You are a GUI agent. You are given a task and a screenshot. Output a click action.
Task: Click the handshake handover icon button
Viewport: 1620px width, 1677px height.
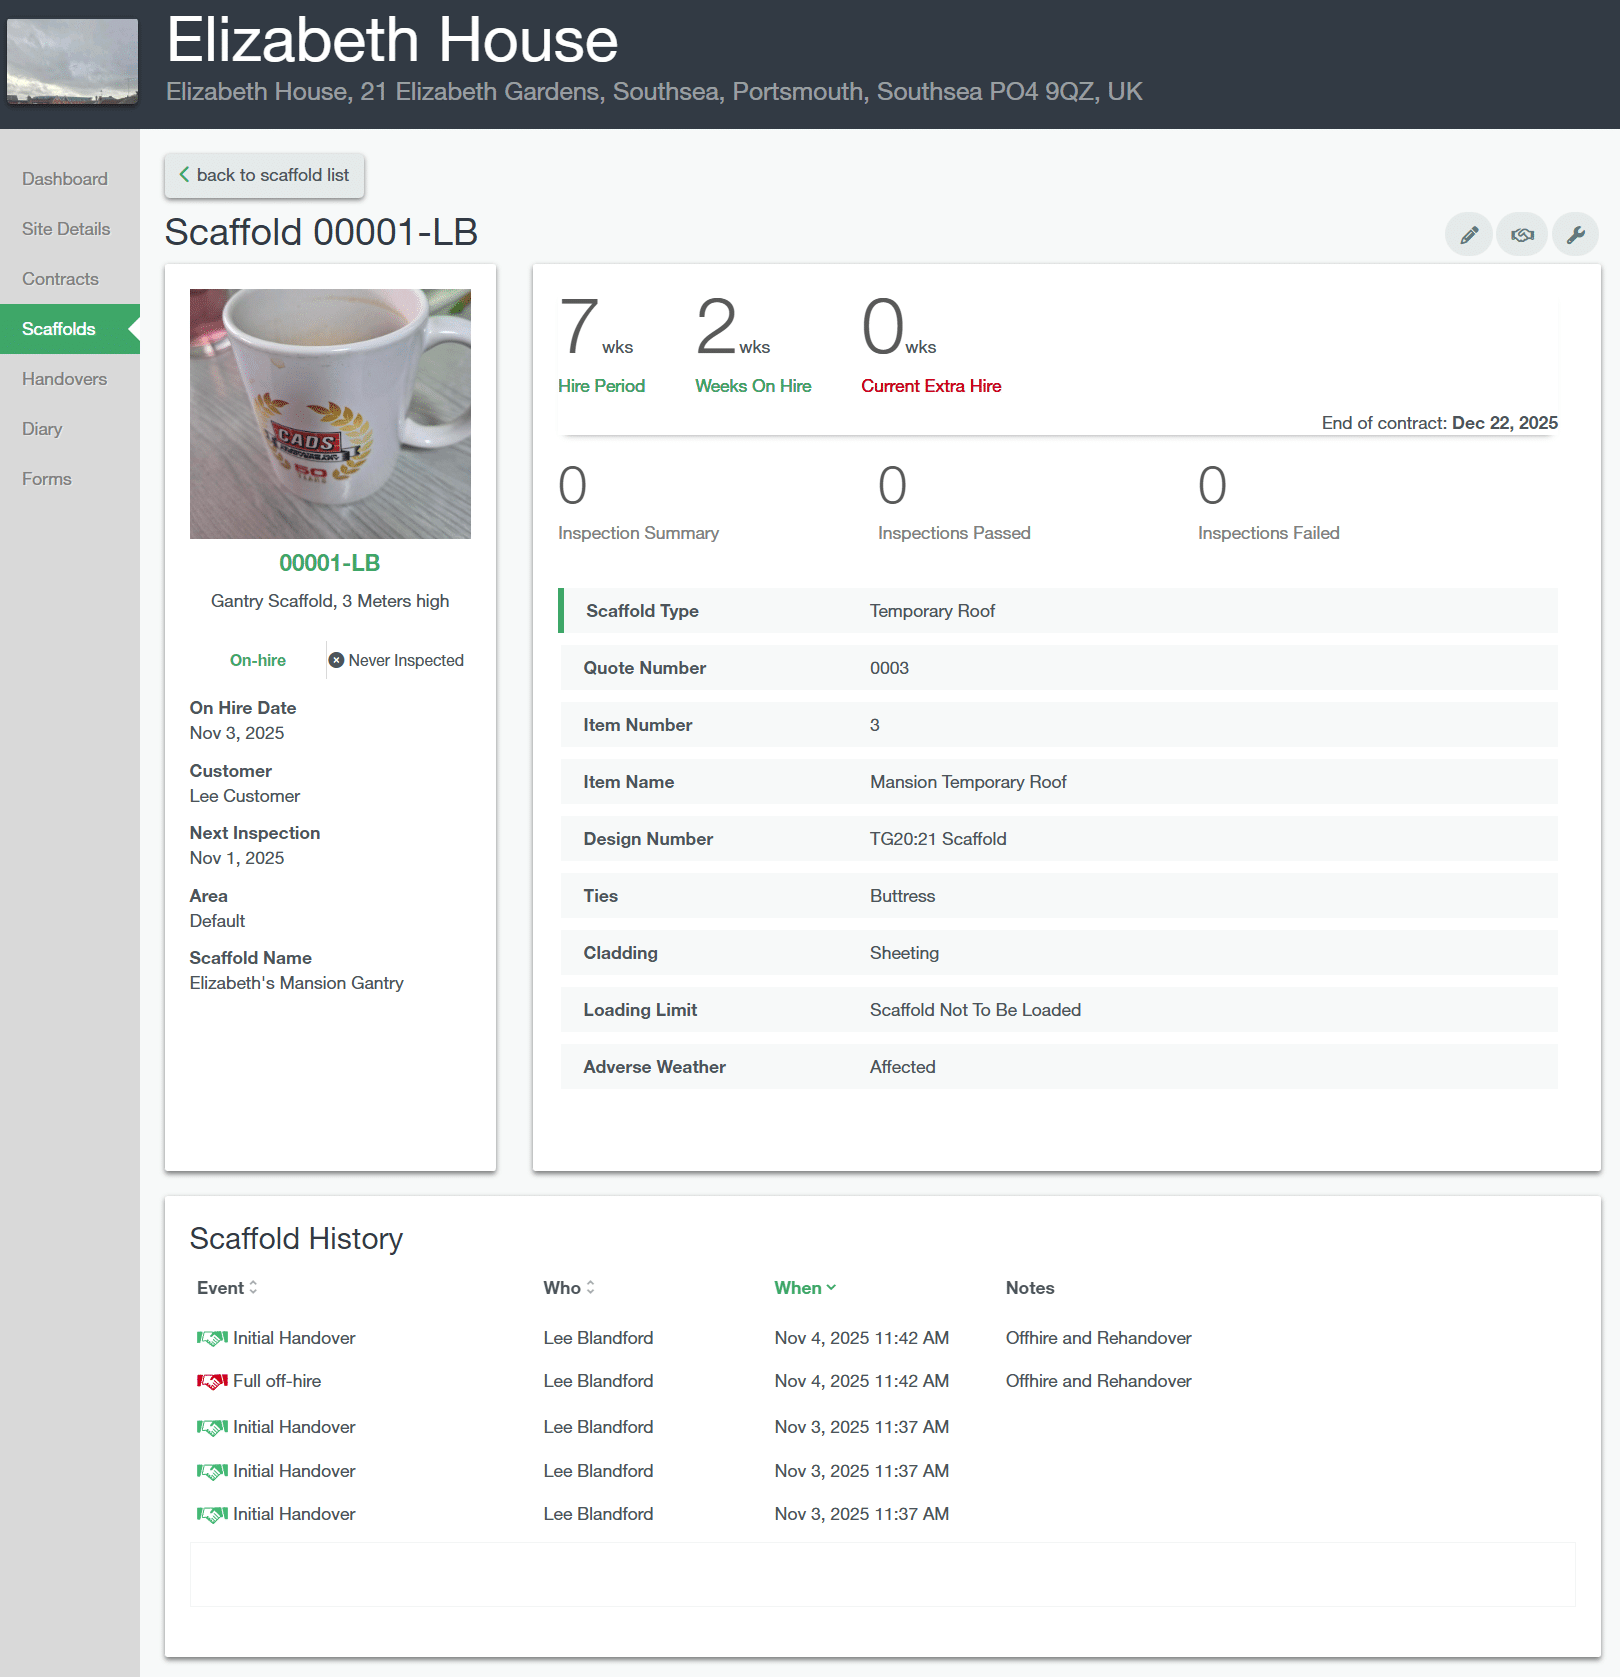(1522, 235)
